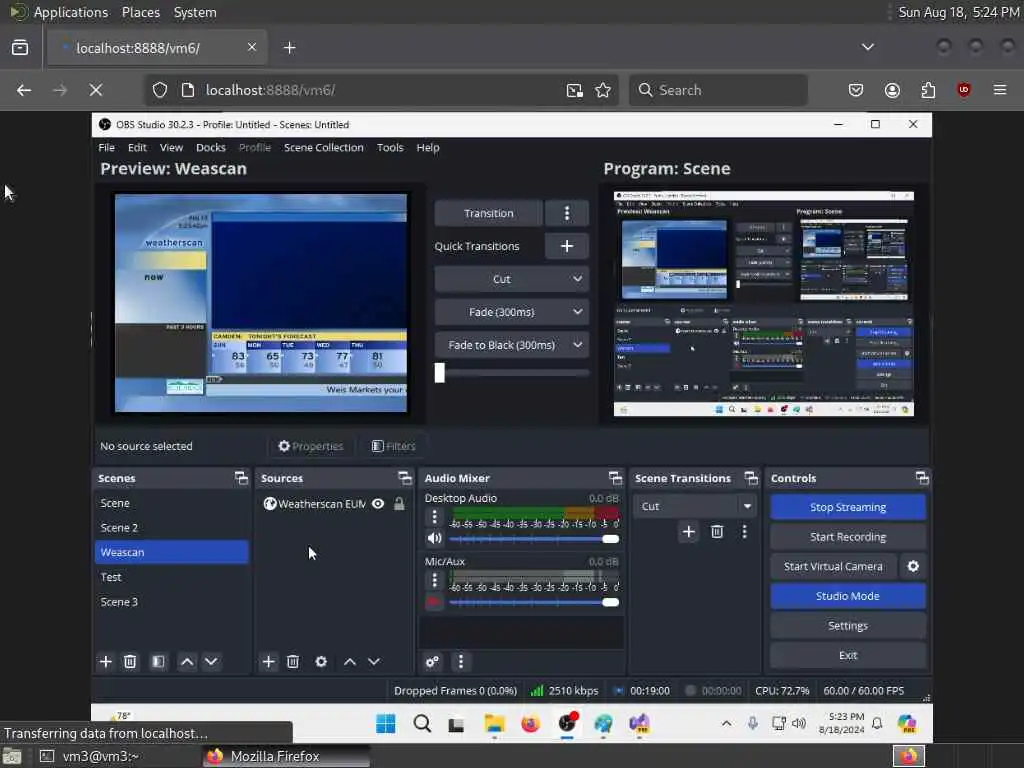Adjust Desktop Audio volume slider

pos(534,539)
